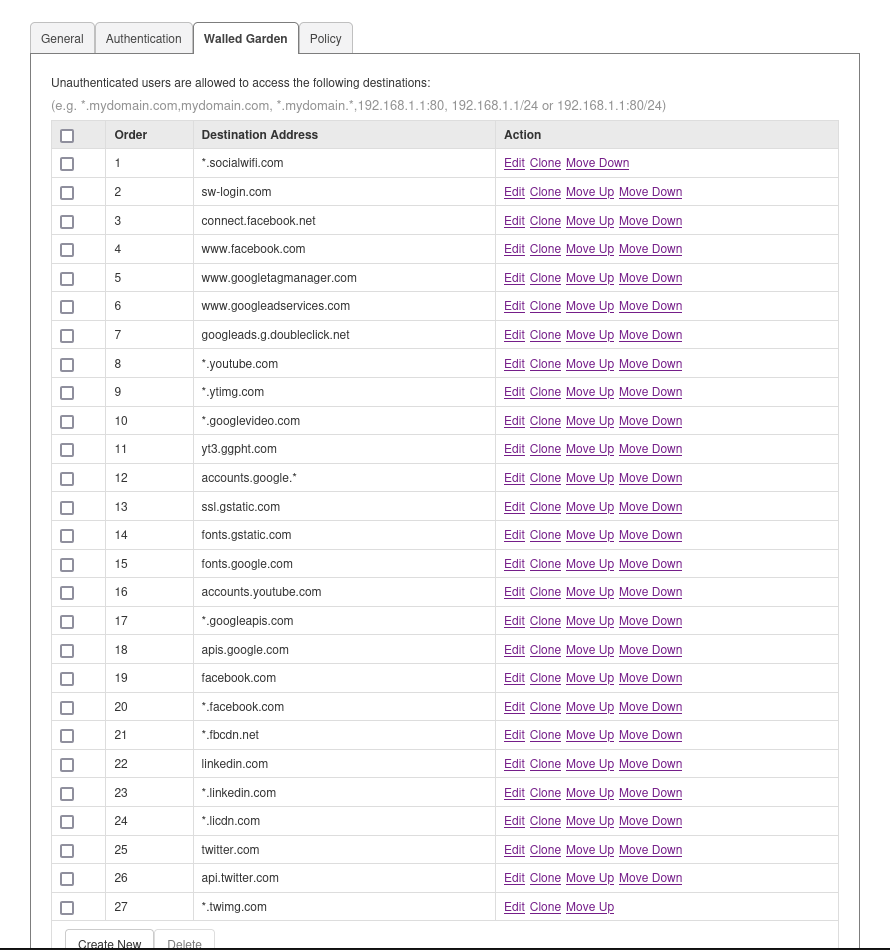This screenshot has height=950, width=890.
Task: Move up www.googletagmanager.com entry
Action: tap(589, 278)
